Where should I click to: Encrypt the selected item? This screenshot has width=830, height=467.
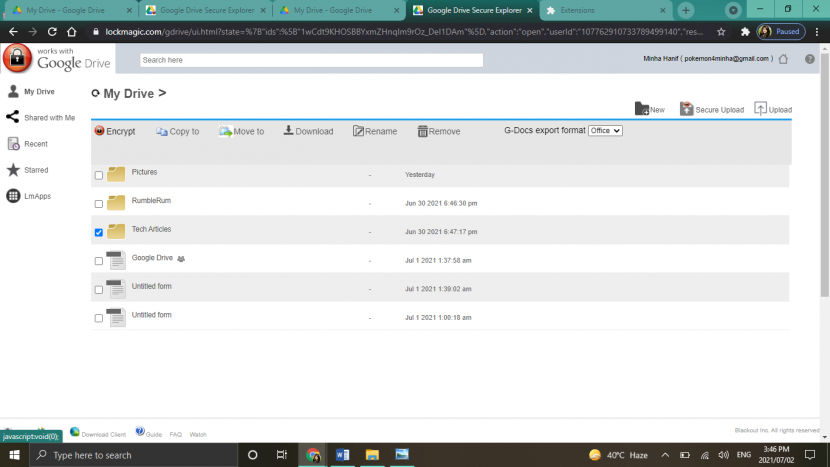tap(115, 131)
